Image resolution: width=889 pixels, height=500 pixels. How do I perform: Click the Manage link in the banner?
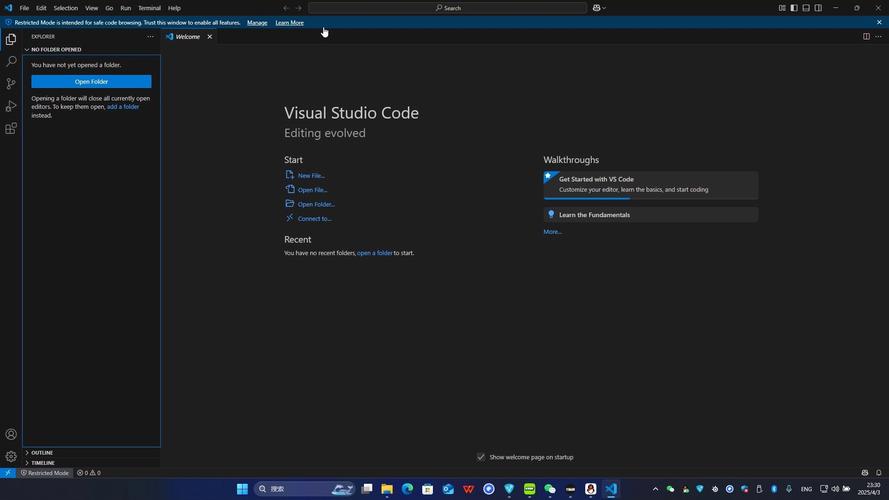point(257,23)
